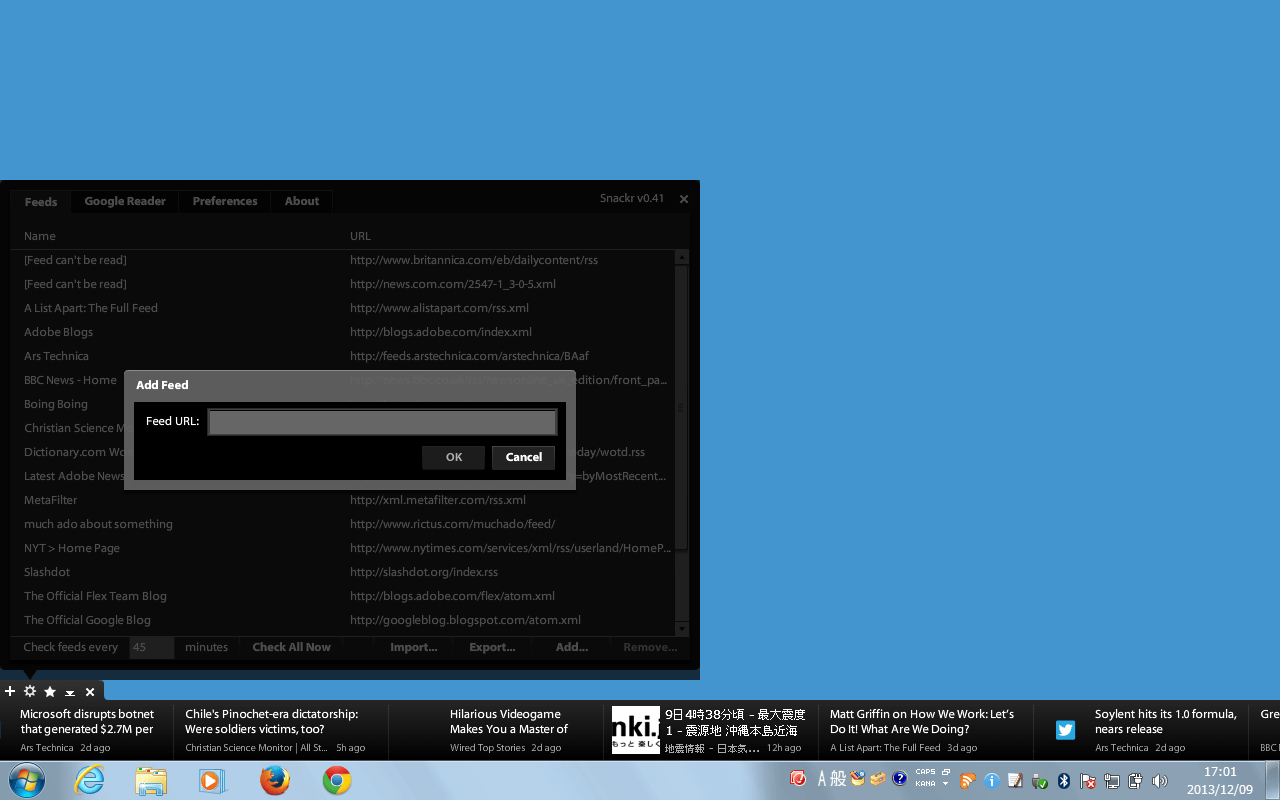Switch to the Google Reader tab
Image resolution: width=1280 pixels, height=800 pixels.
tap(125, 201)
